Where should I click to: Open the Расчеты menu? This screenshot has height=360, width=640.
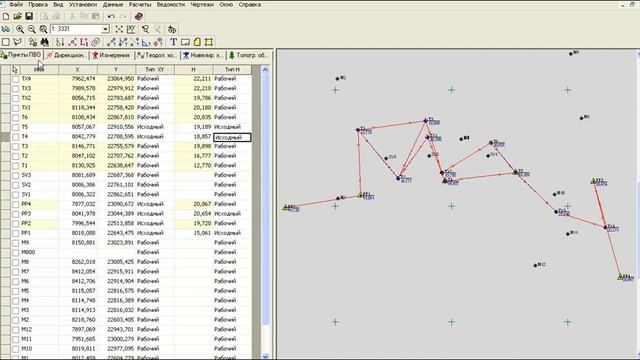click(x=140, y=4)
